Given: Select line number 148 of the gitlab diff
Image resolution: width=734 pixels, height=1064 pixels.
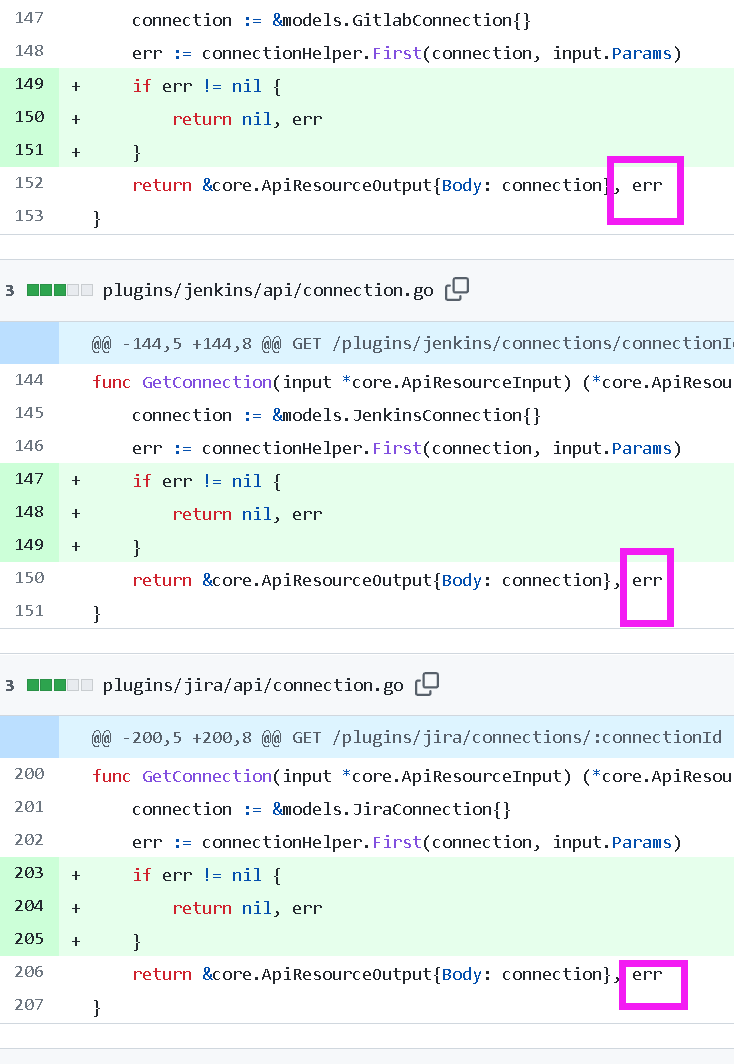Looking at the screenshot, I should click(x=29, y=51).
